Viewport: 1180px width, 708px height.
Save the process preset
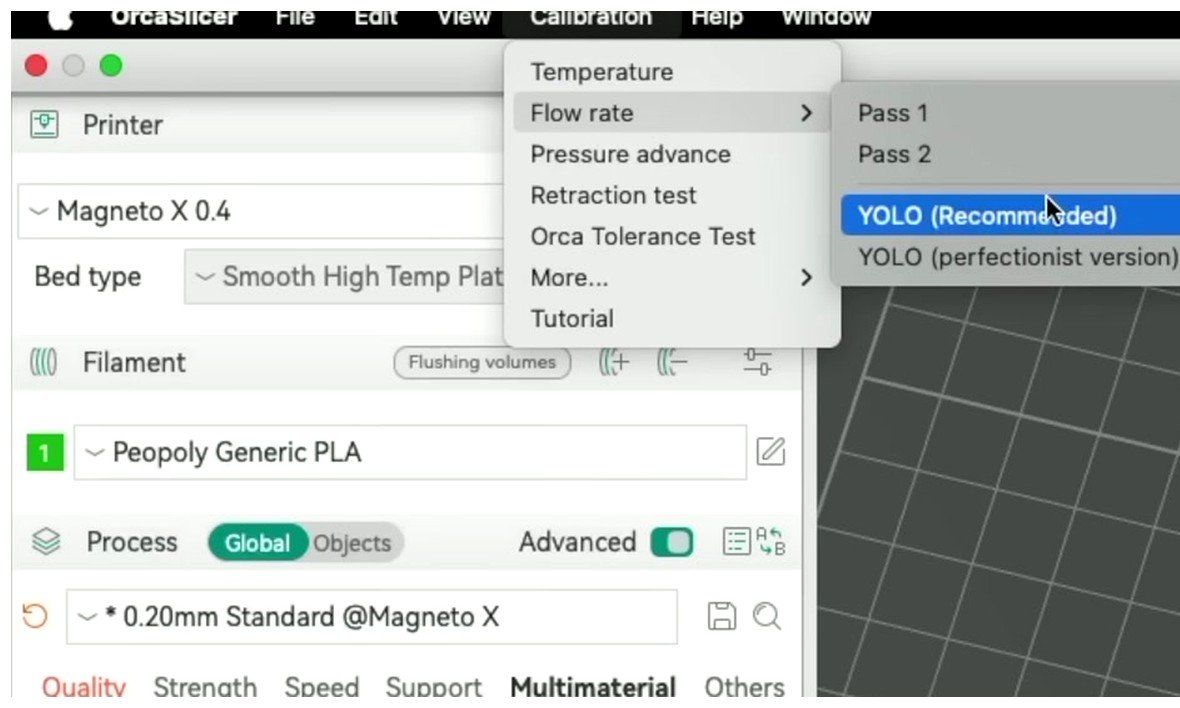point(722,616)
